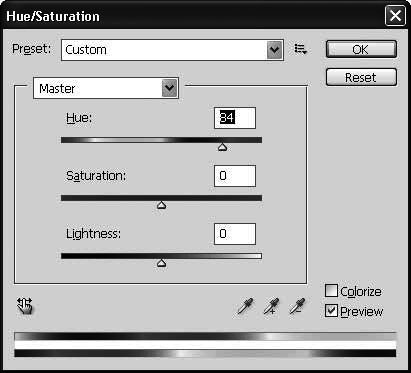
Task: Toggle the Preview checkbox off
Action: point(331,310)
